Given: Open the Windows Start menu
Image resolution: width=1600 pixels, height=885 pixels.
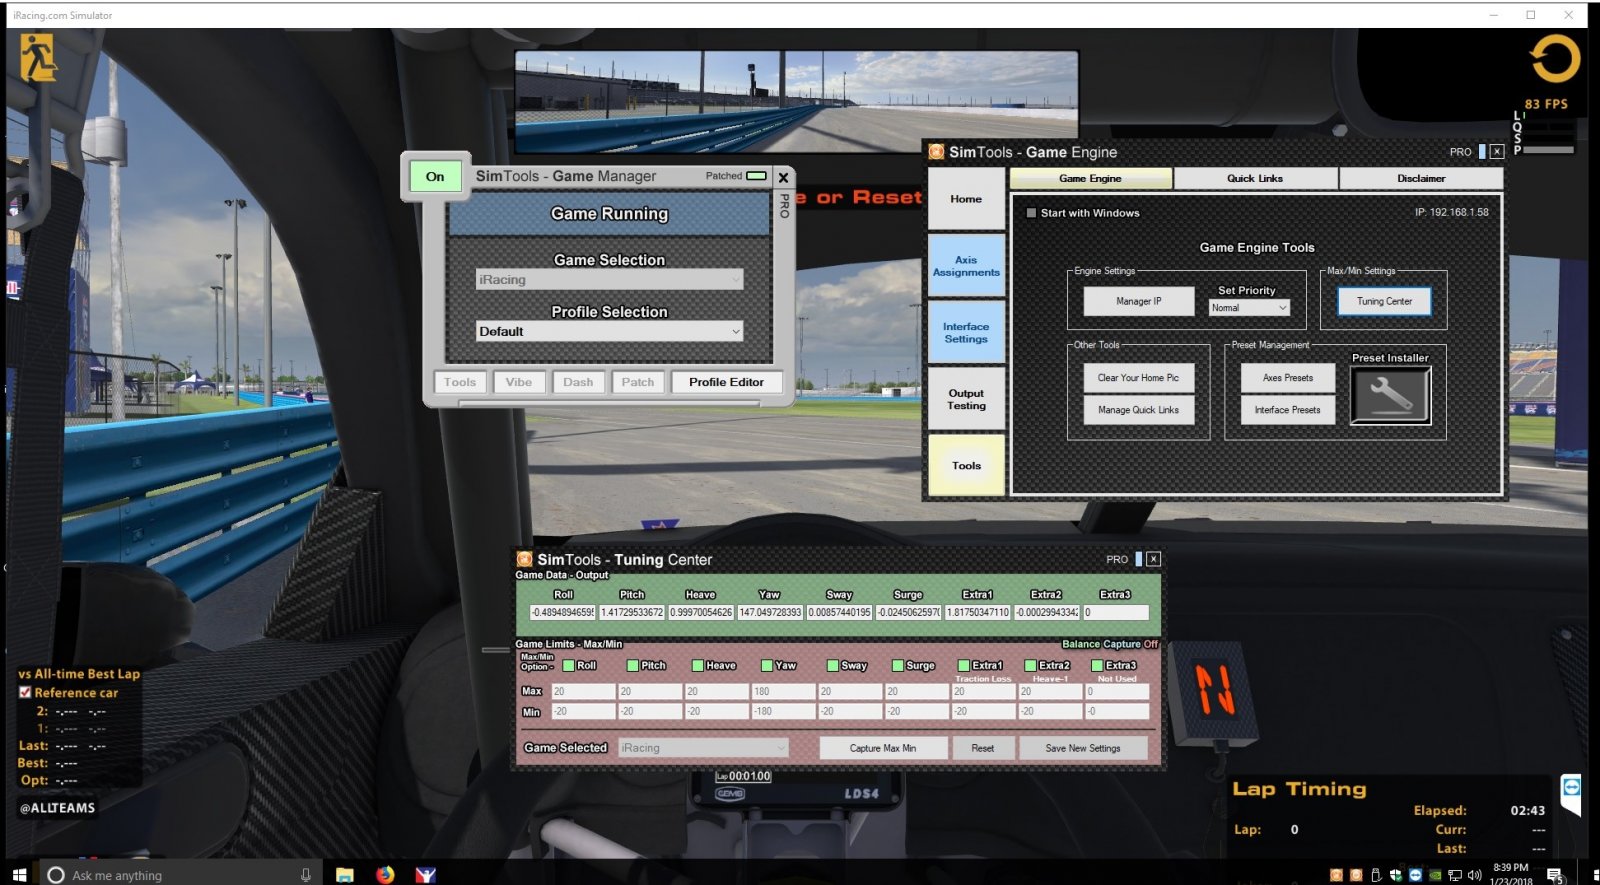Looking at the screenshot, I should (x=19, y=875).
